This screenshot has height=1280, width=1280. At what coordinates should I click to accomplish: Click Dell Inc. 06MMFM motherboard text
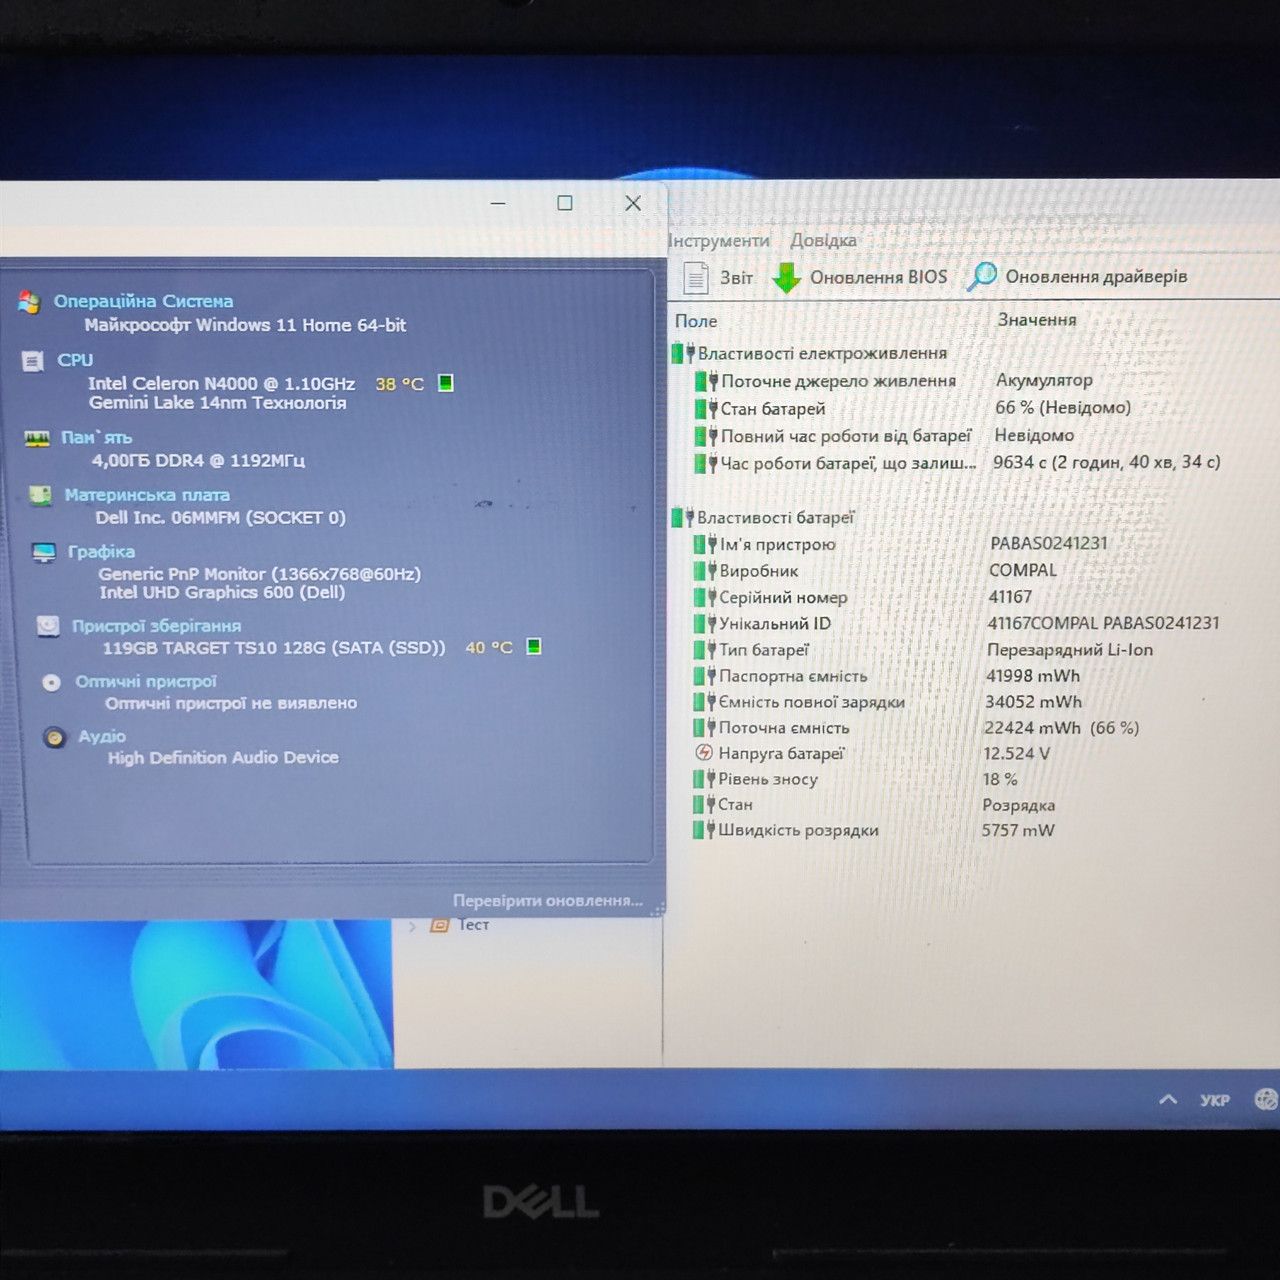[221, 517]
